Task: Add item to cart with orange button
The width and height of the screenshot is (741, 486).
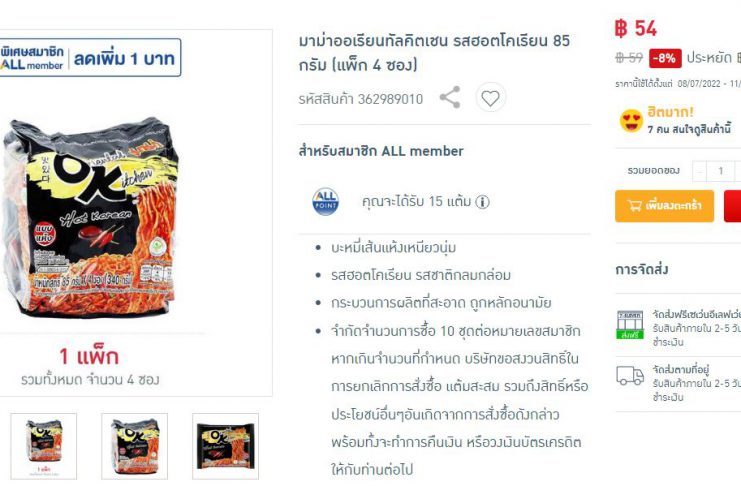Action: [x=664, y=206]
